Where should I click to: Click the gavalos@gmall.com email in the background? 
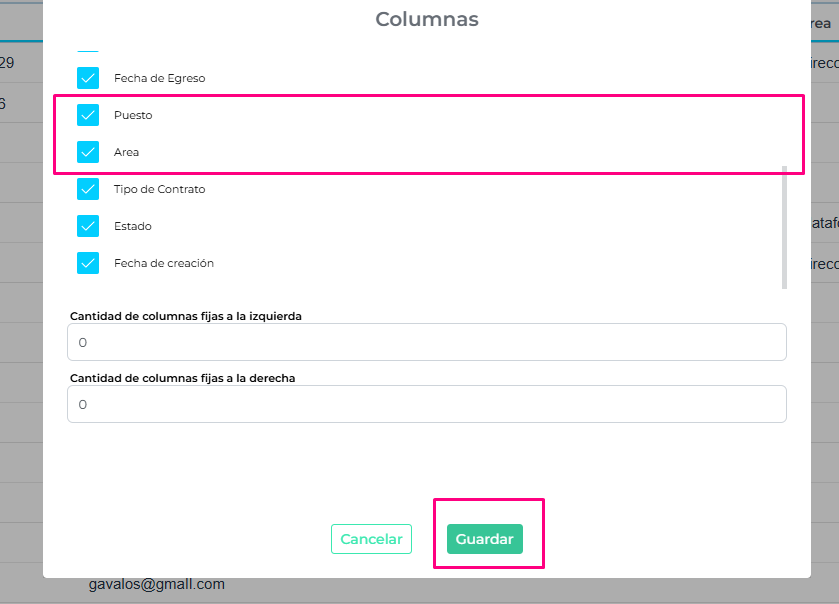pyautogui.click(x=157, y=584)
